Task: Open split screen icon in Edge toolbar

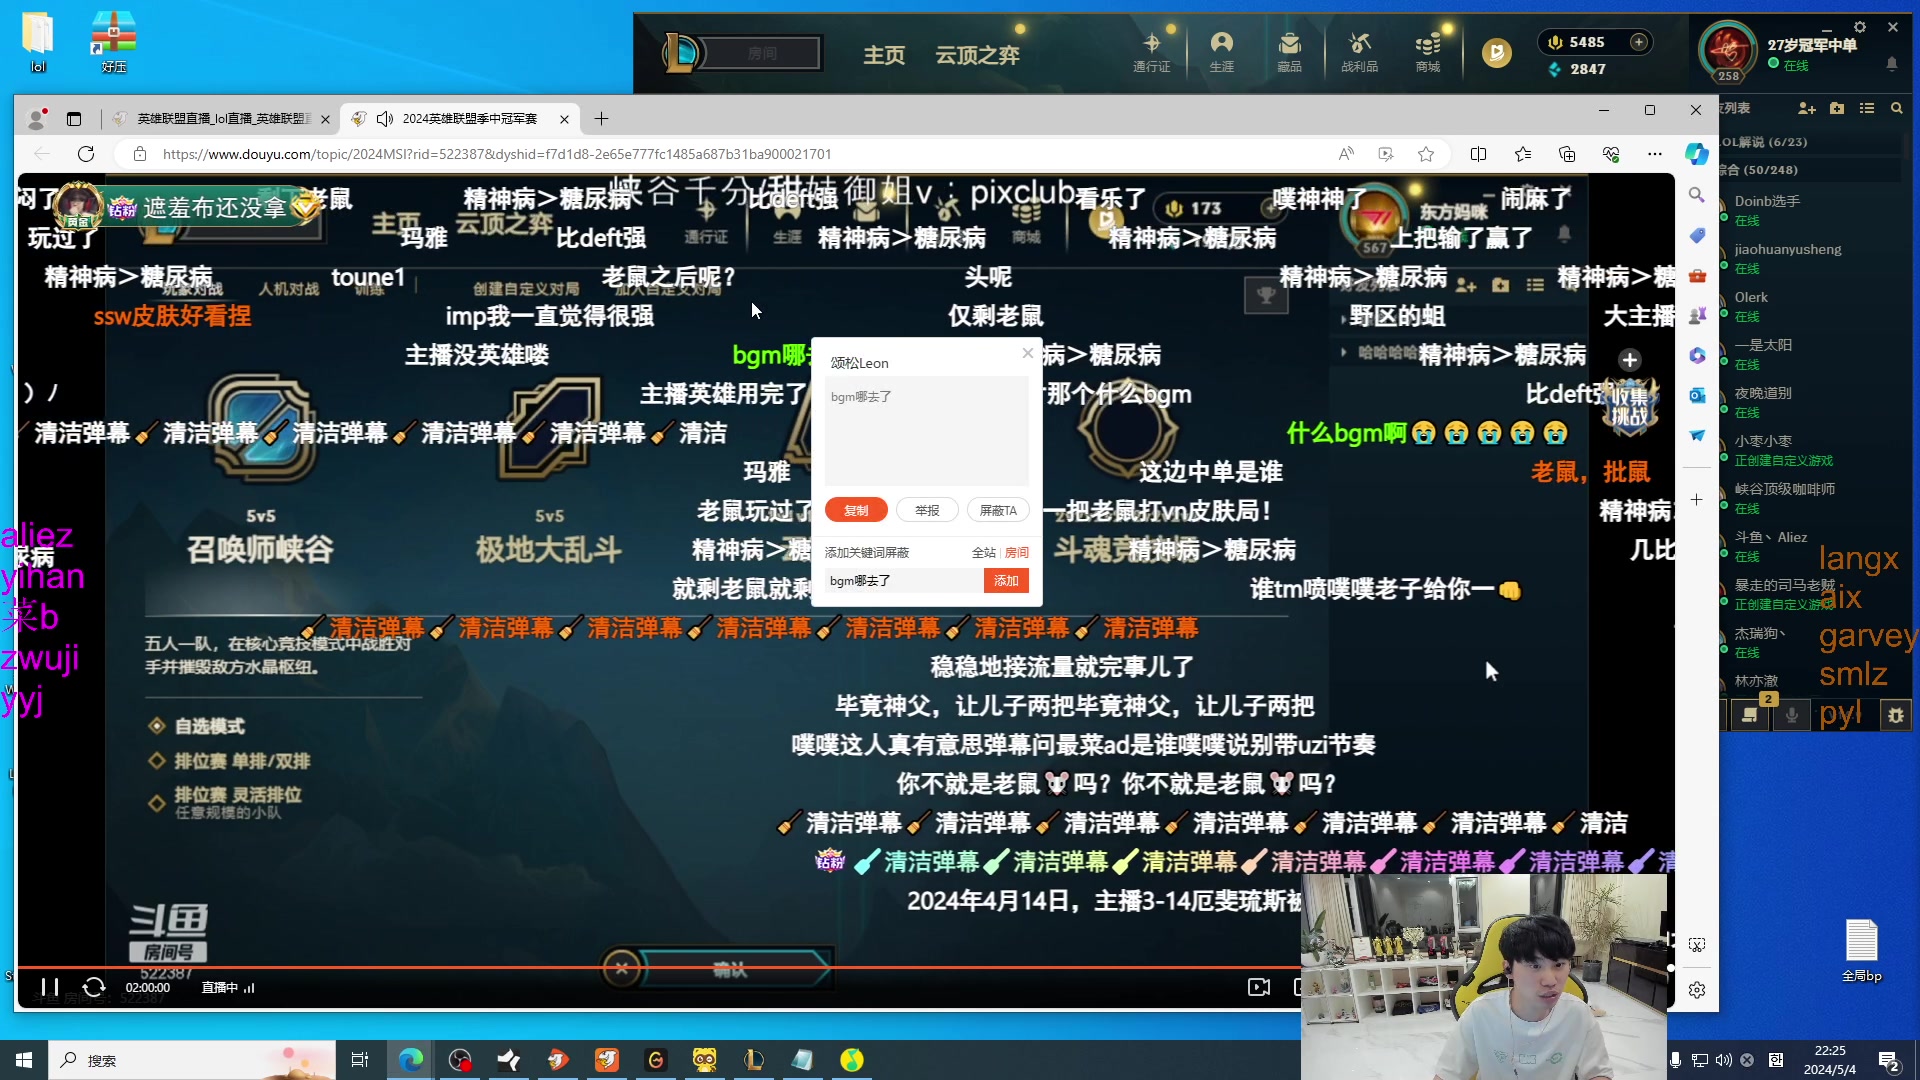Action: click(x=1478, y=154)
